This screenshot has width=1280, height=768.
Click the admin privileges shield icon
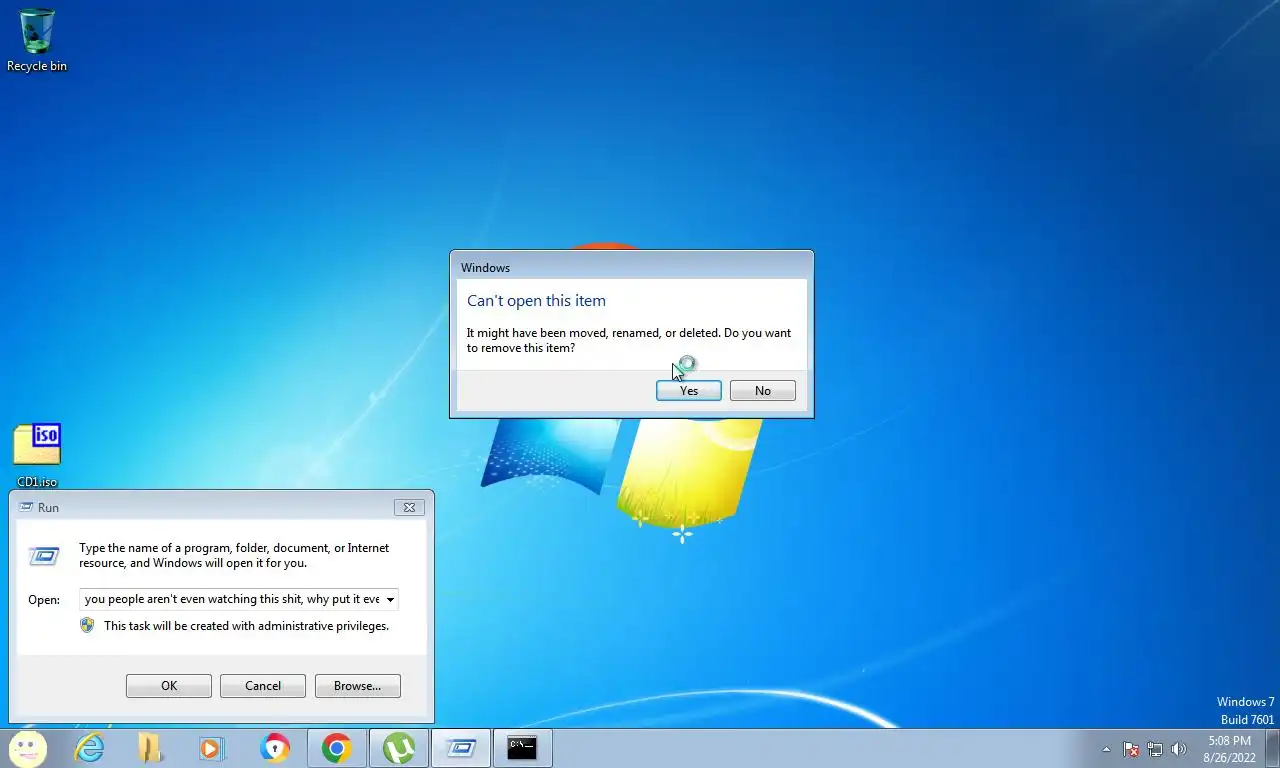tap(87, 626)
